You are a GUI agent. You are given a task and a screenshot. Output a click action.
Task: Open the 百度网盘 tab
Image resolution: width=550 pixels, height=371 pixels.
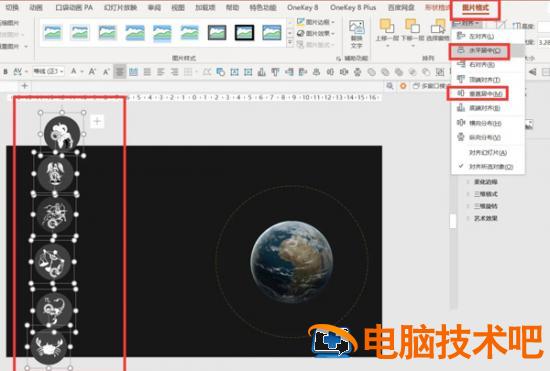point(401,7)
